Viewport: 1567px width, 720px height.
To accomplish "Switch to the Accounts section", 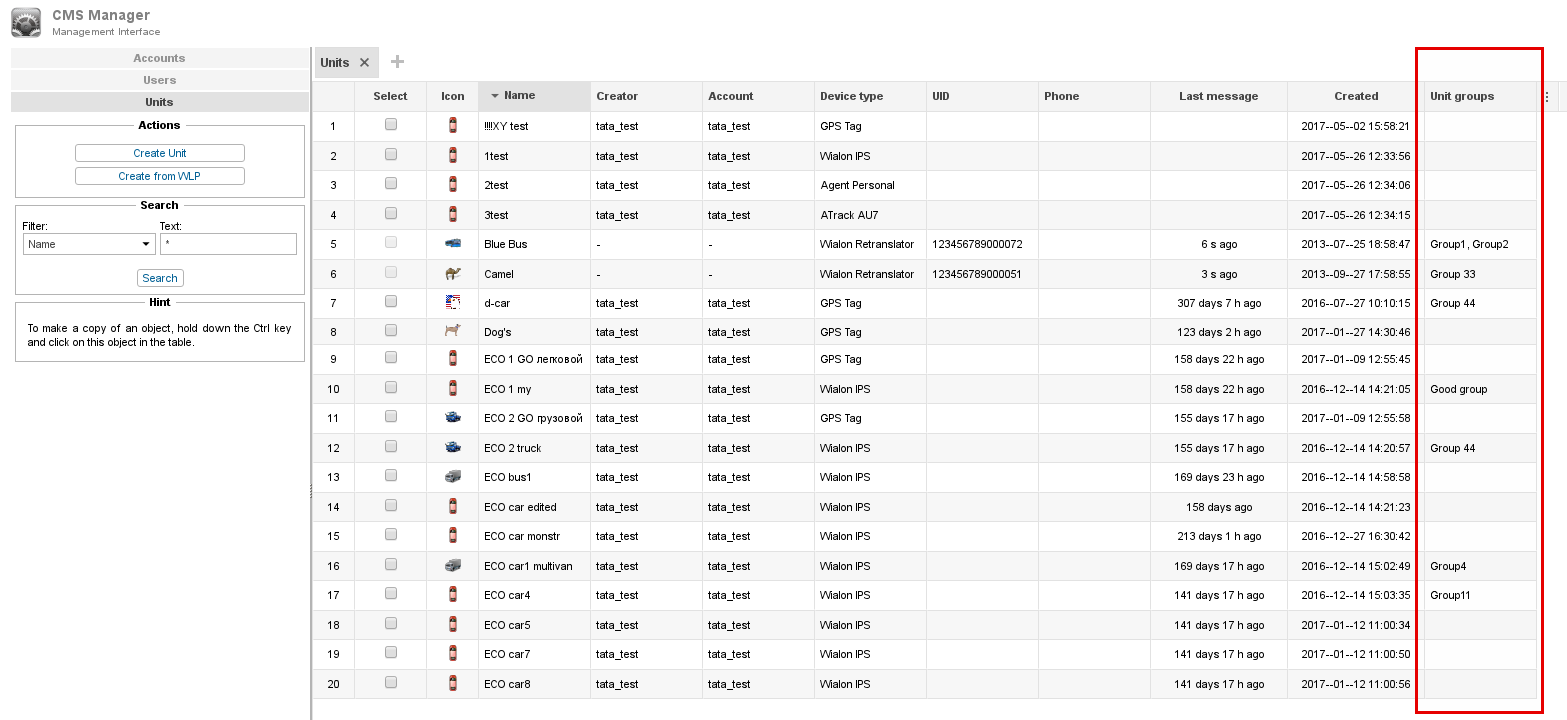I will [159, 58].
